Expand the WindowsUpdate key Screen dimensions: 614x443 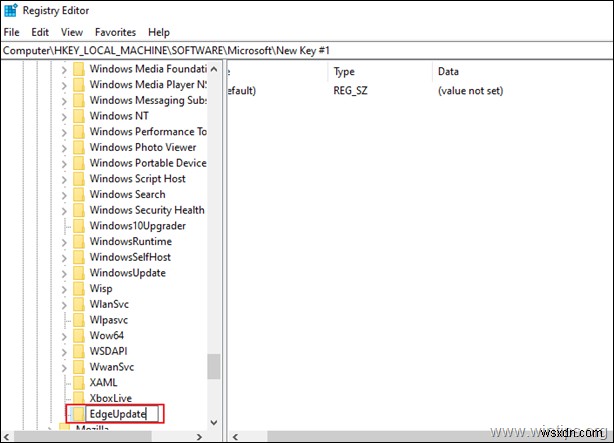tap(64, 274)
